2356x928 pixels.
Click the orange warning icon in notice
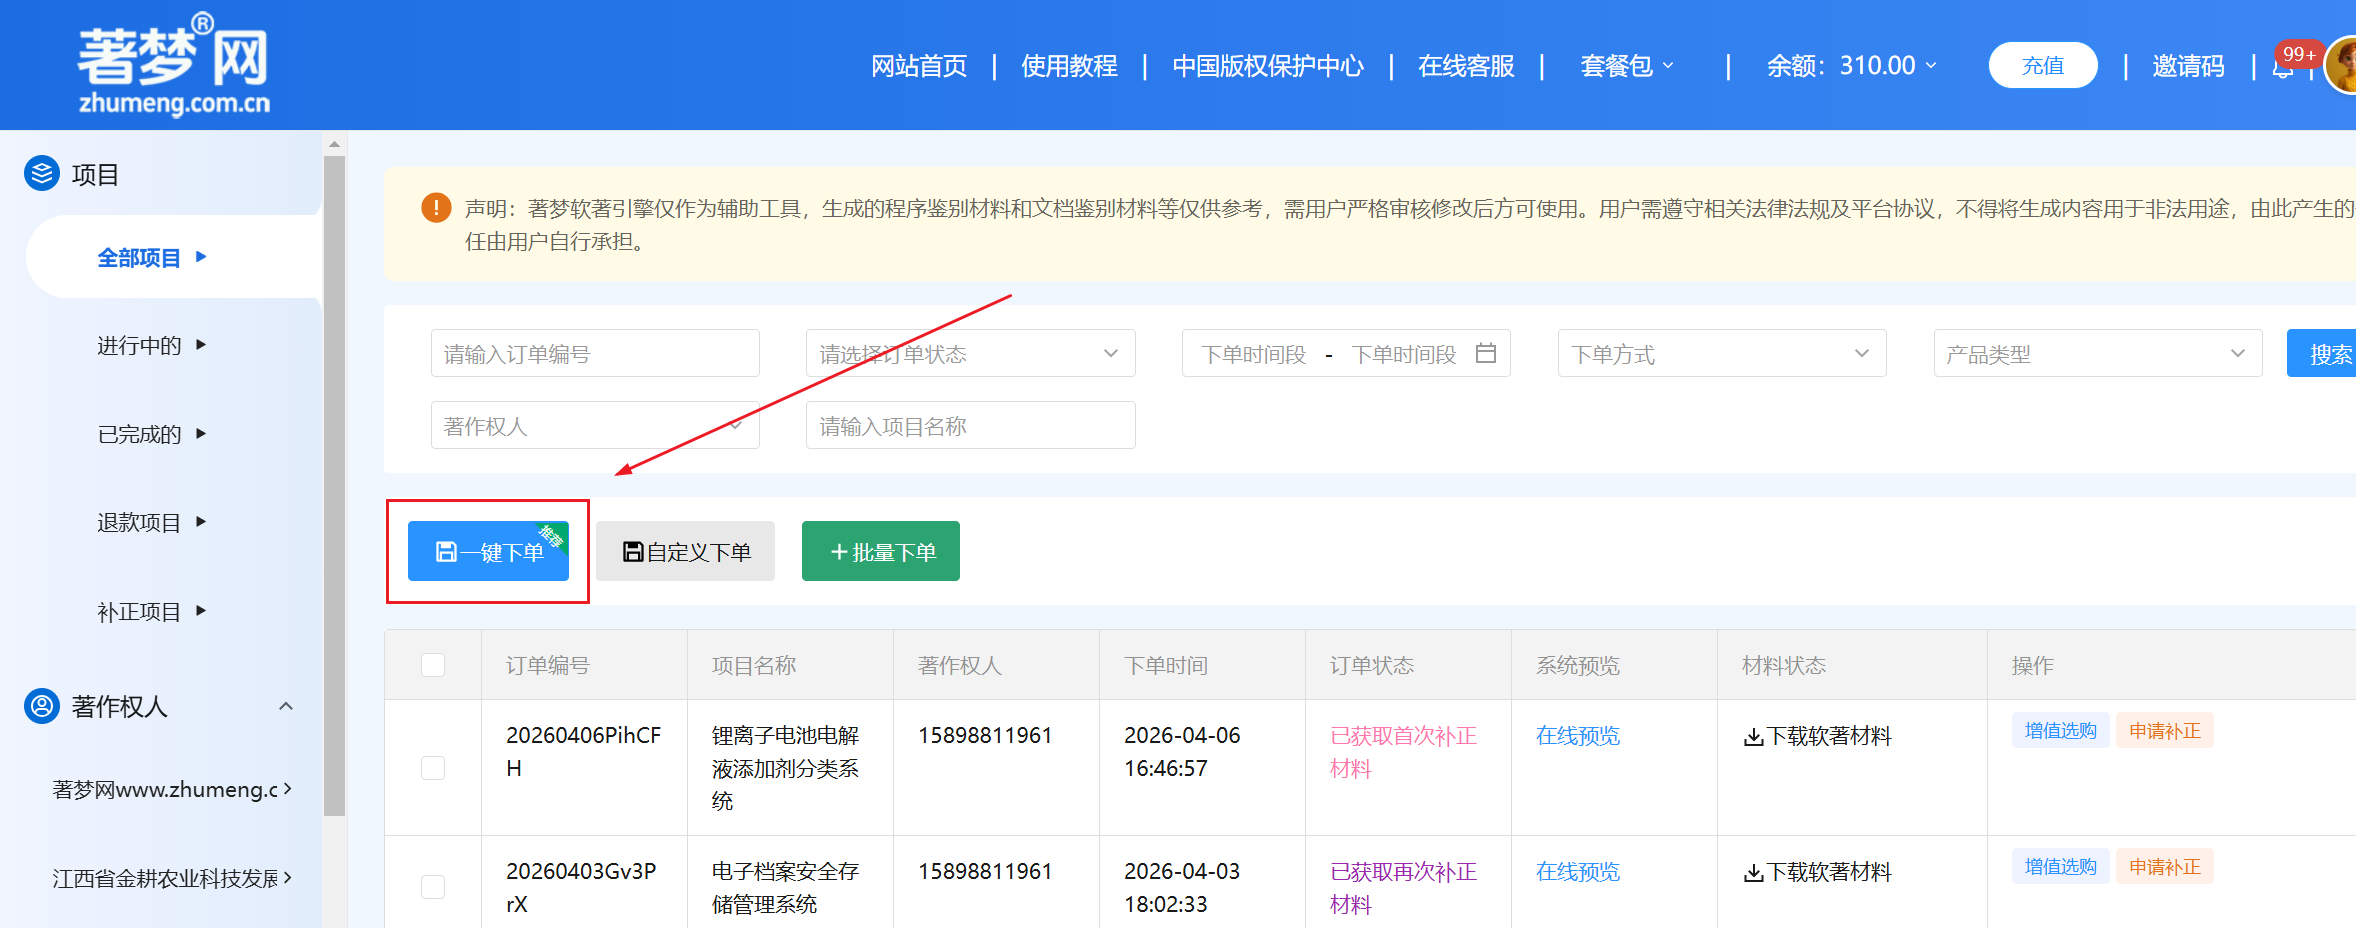[436, 208]
